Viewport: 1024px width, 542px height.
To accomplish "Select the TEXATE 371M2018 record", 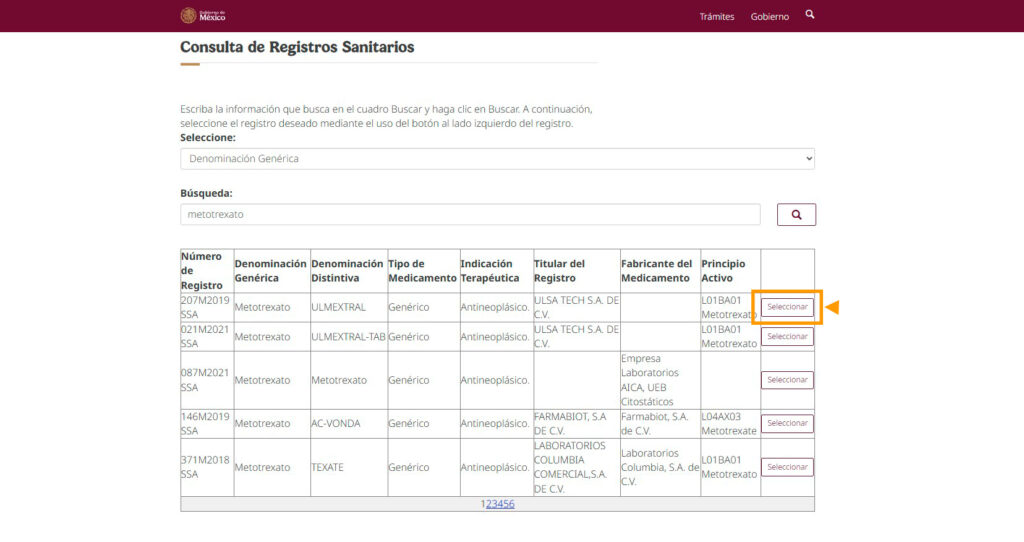I will click(787, 467).
